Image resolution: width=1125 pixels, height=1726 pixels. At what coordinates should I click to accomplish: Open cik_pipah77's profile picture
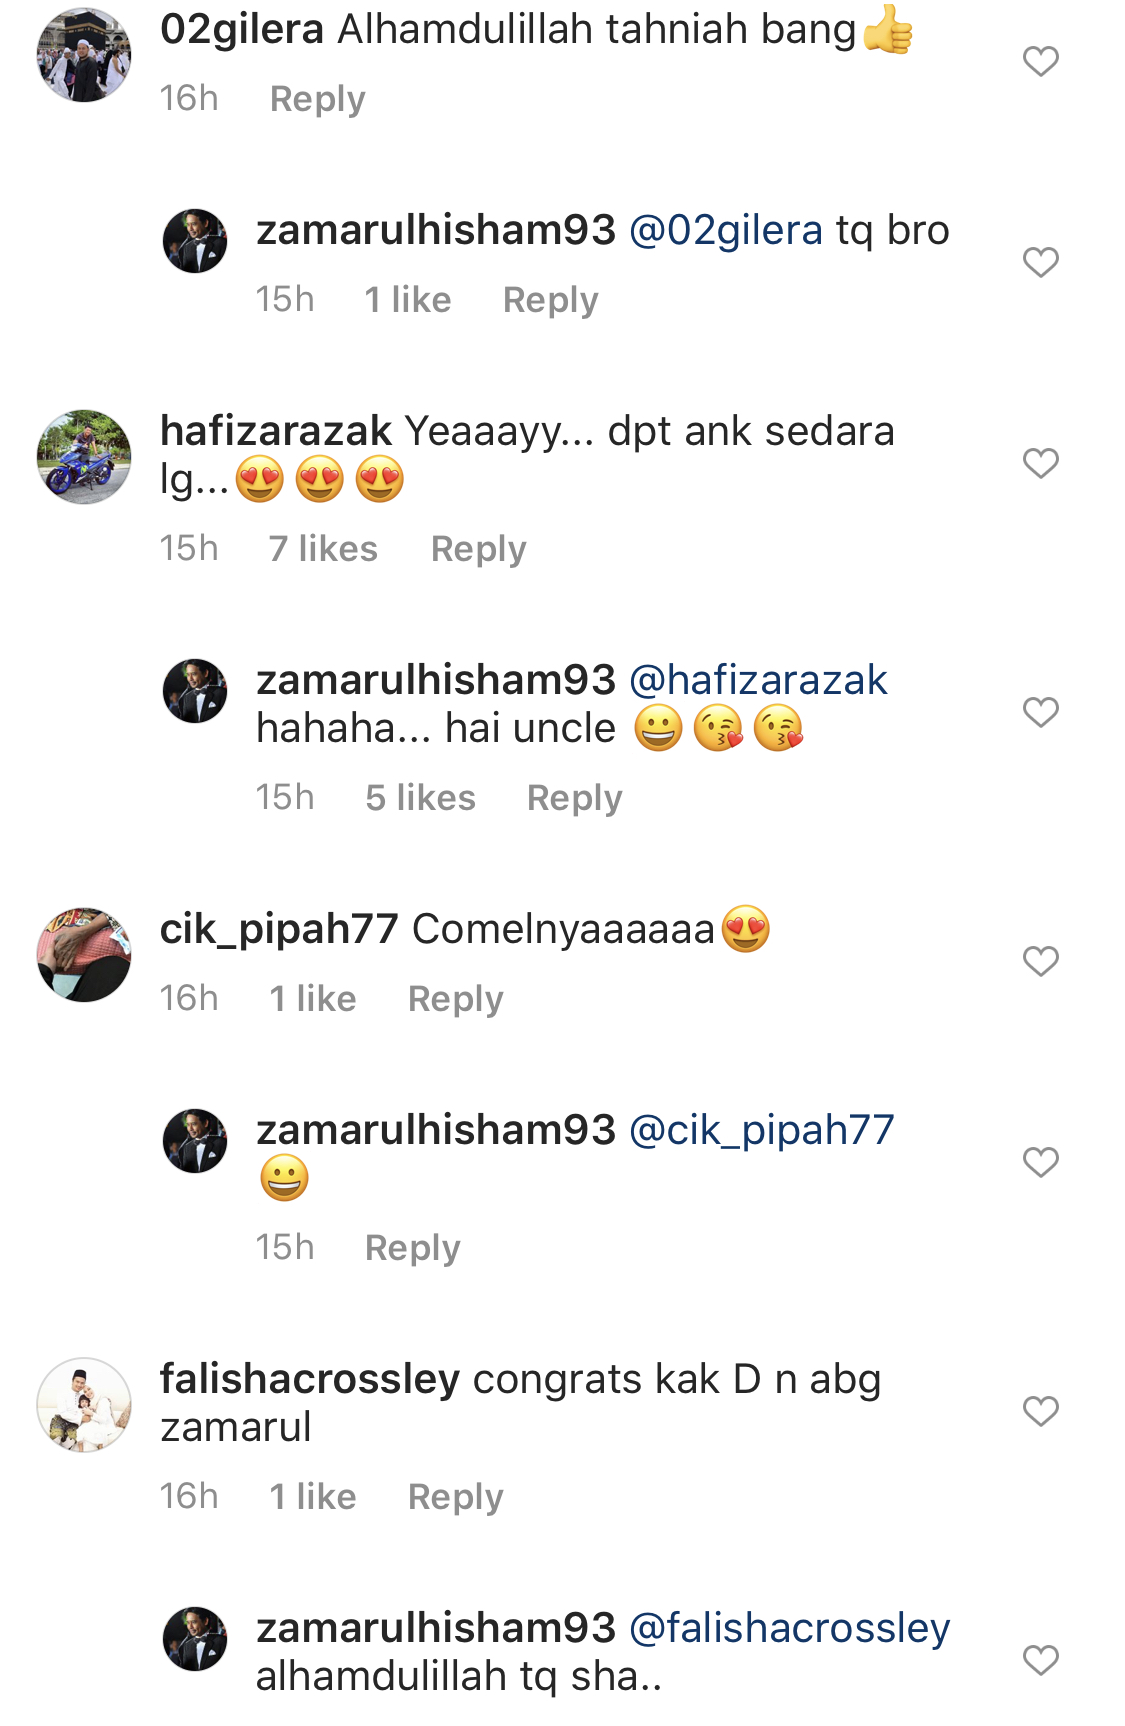(x=84, y=955)
